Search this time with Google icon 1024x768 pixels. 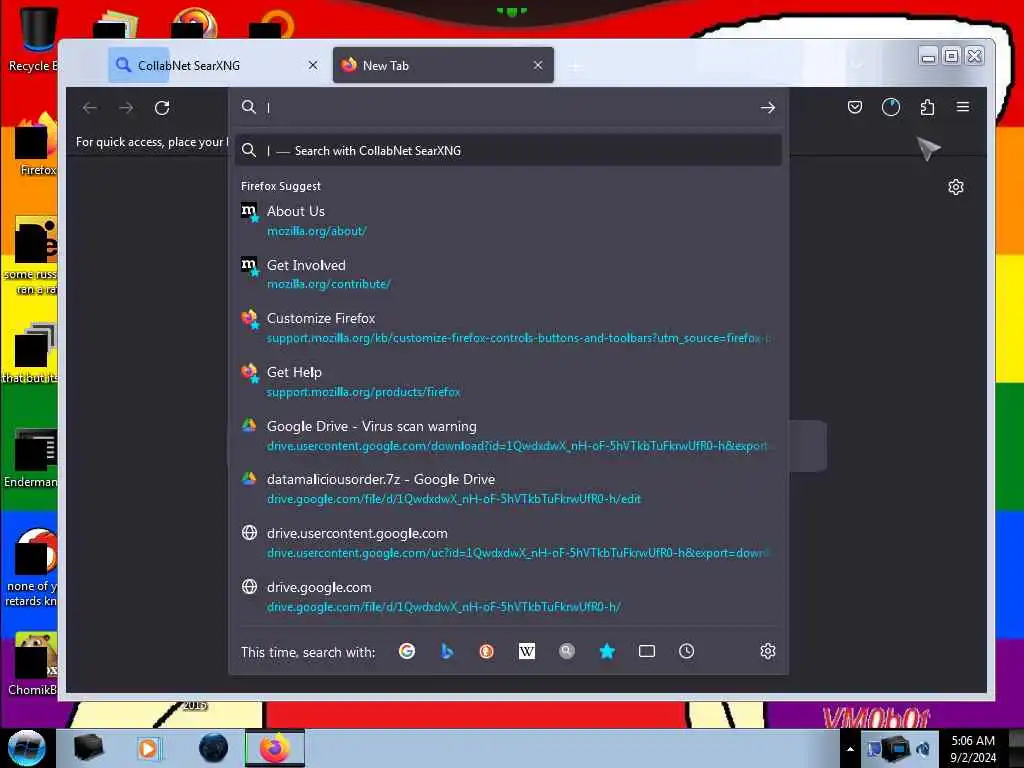407,651
